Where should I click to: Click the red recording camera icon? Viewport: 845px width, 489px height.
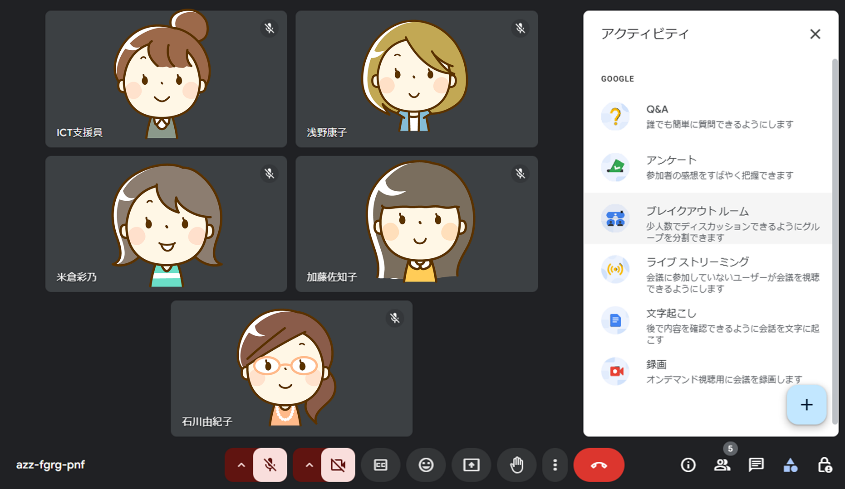[615, 371]
